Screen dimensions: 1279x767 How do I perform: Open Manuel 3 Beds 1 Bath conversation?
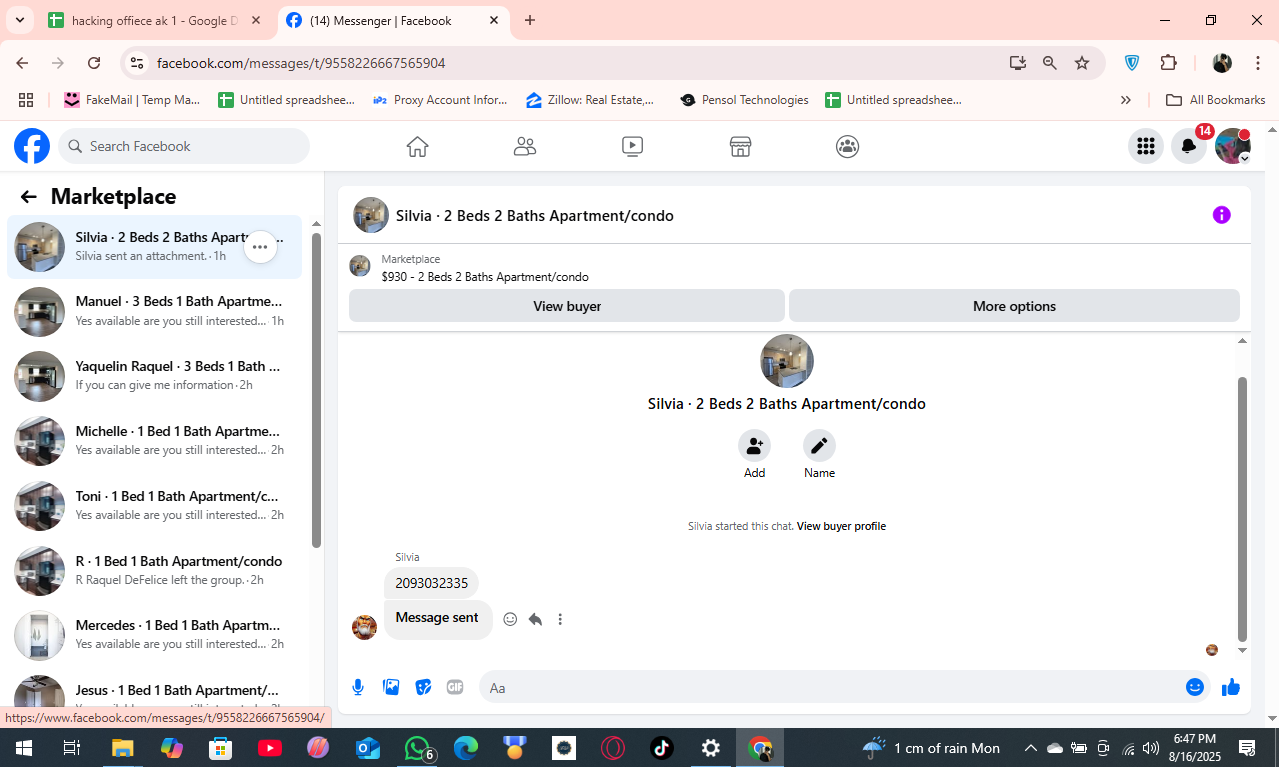click(155, 311)
